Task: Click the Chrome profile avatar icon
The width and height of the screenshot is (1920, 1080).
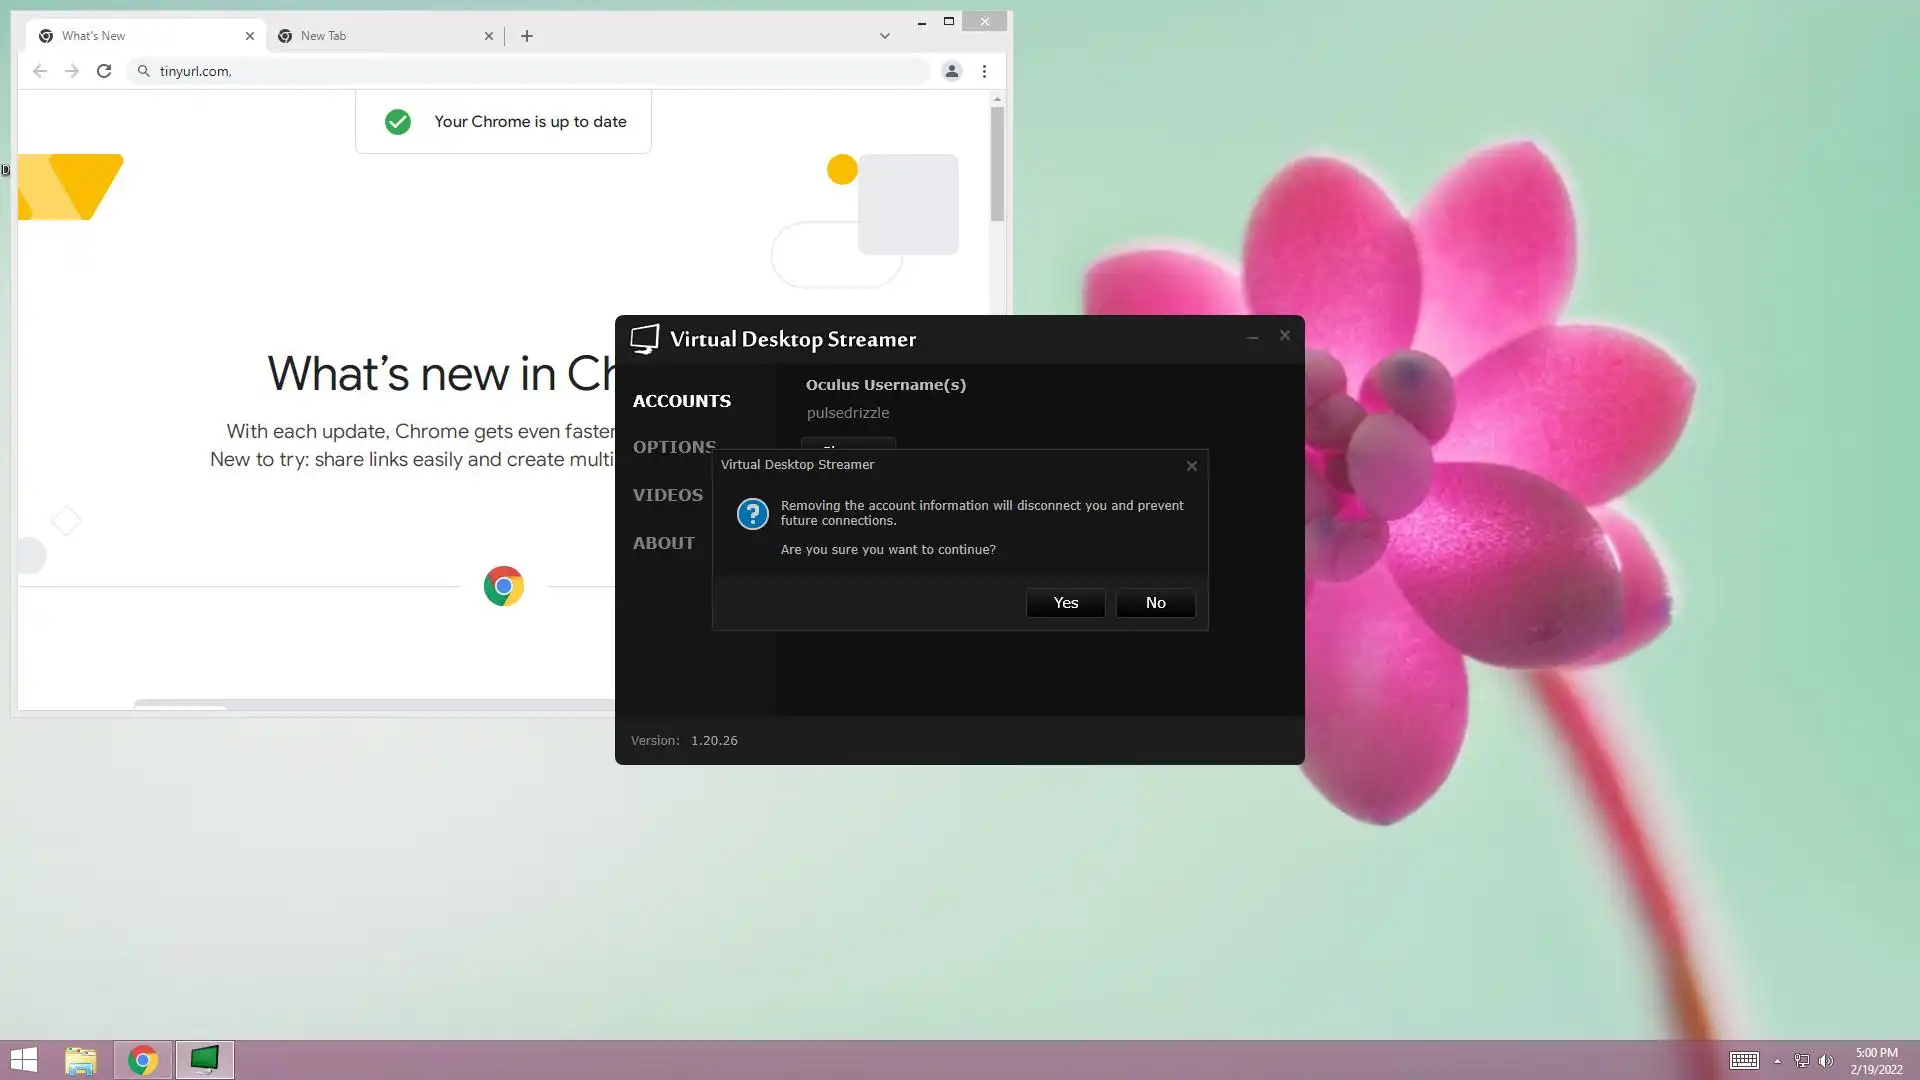Action: click(951, 71)
